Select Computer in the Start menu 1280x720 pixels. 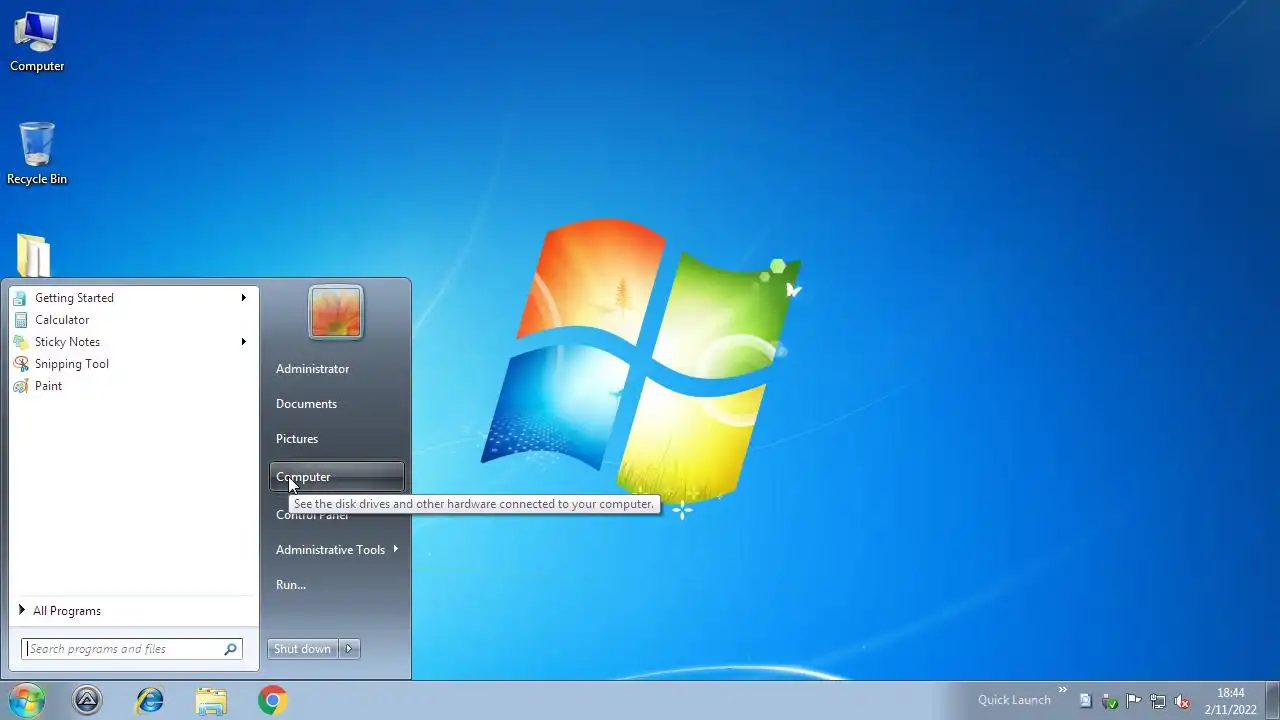337,477
